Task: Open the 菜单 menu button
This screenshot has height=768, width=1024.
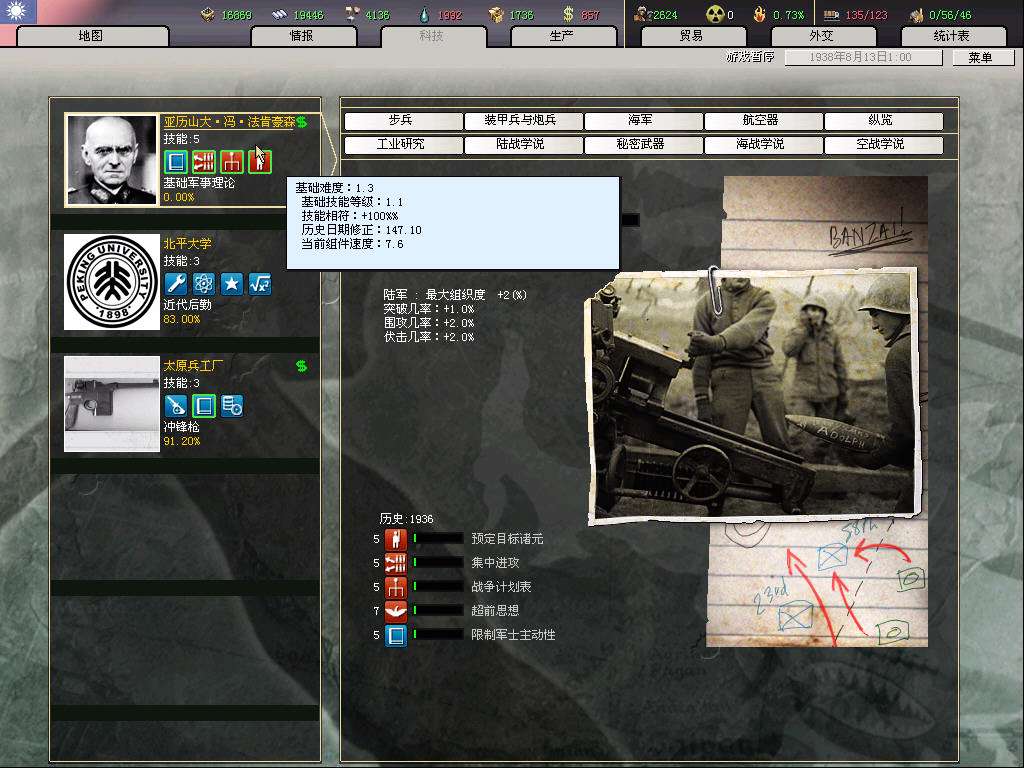Action: [982, 57]
